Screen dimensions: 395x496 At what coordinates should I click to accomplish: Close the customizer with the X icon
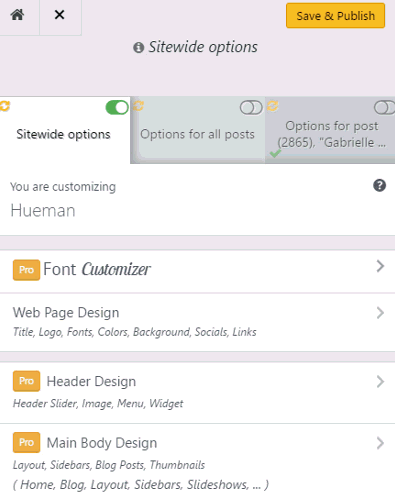(59, 15)
